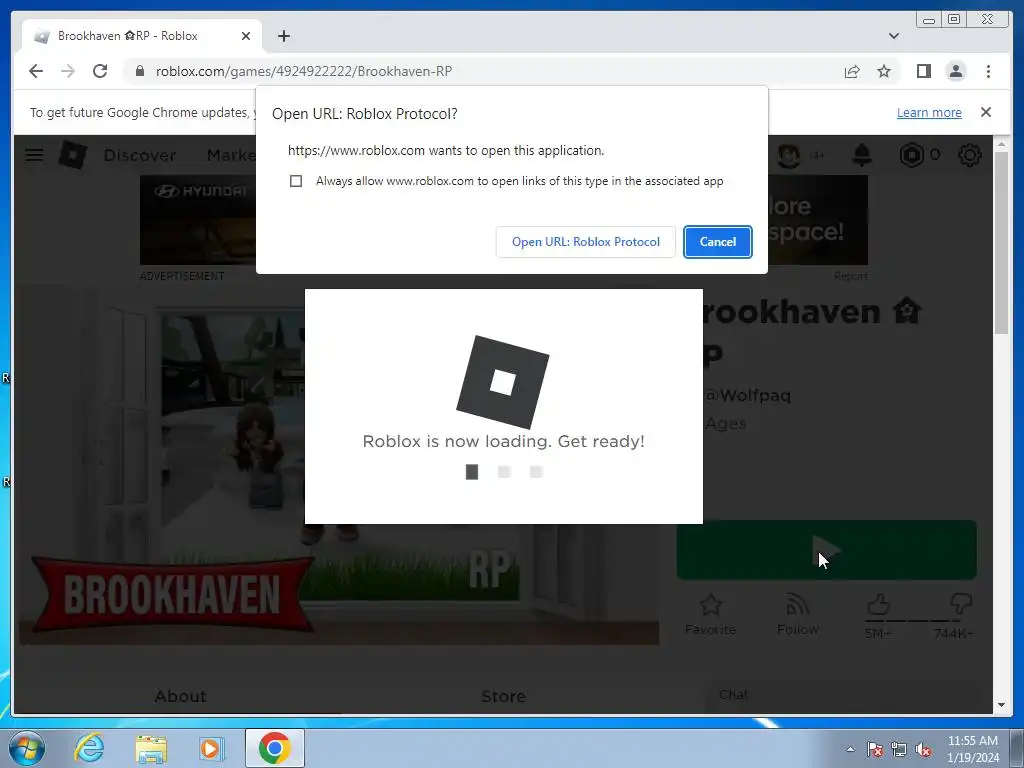The height and width of the screenshot is (768, 1024).
Task: Click the green Play button
Action: tap(826, 550)
